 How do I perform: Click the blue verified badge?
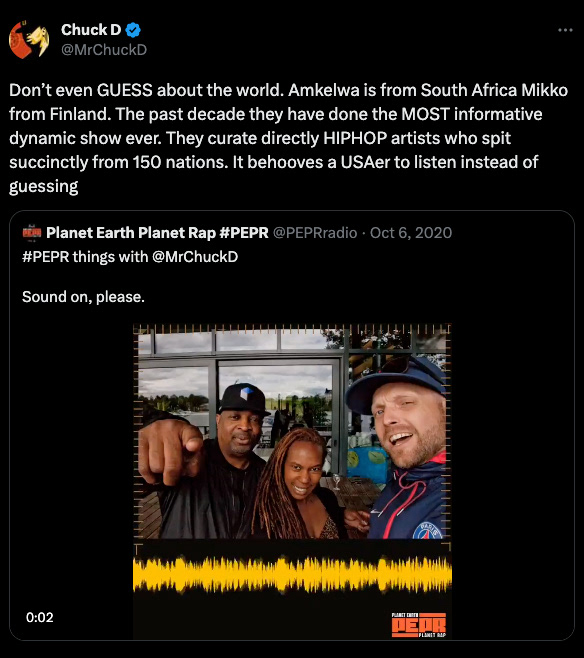(x=133, y=30)
